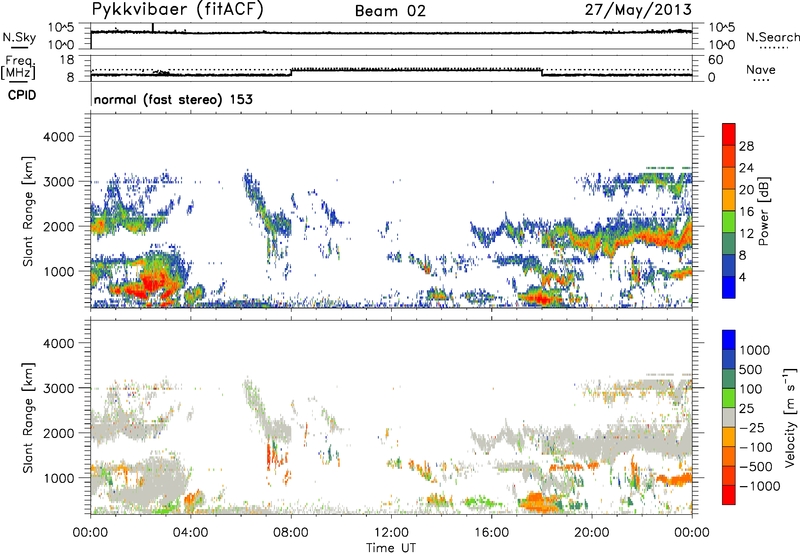800x554 pixels.
Task: Click the "Nave" legend label
Action: [x=761, y=69]
